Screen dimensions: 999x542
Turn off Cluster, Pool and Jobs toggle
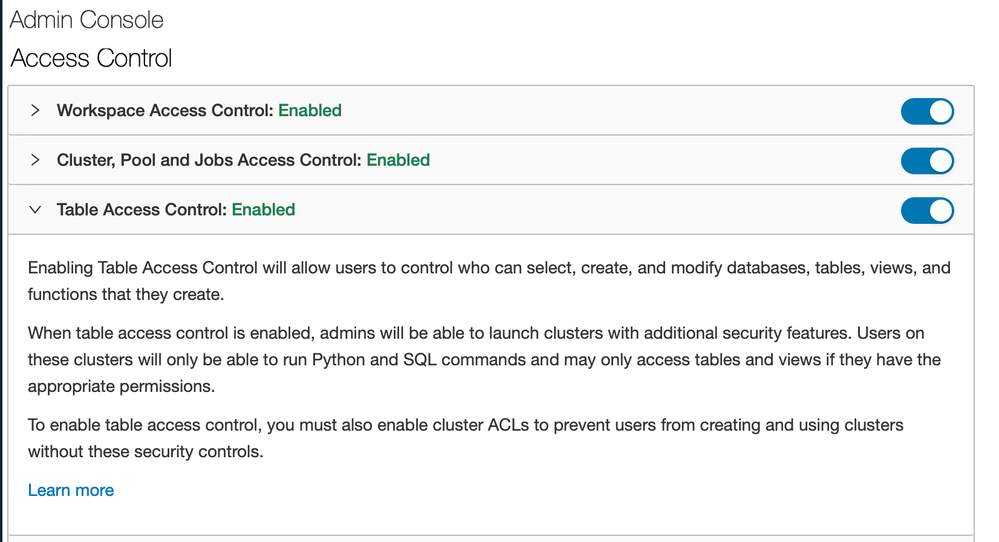pos(927,160)
